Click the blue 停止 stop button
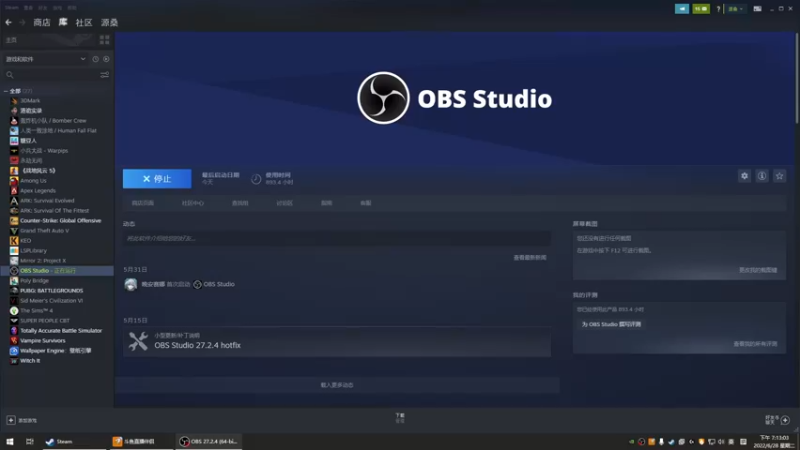This screenshot has height=450, width=800. click(157, 179)
